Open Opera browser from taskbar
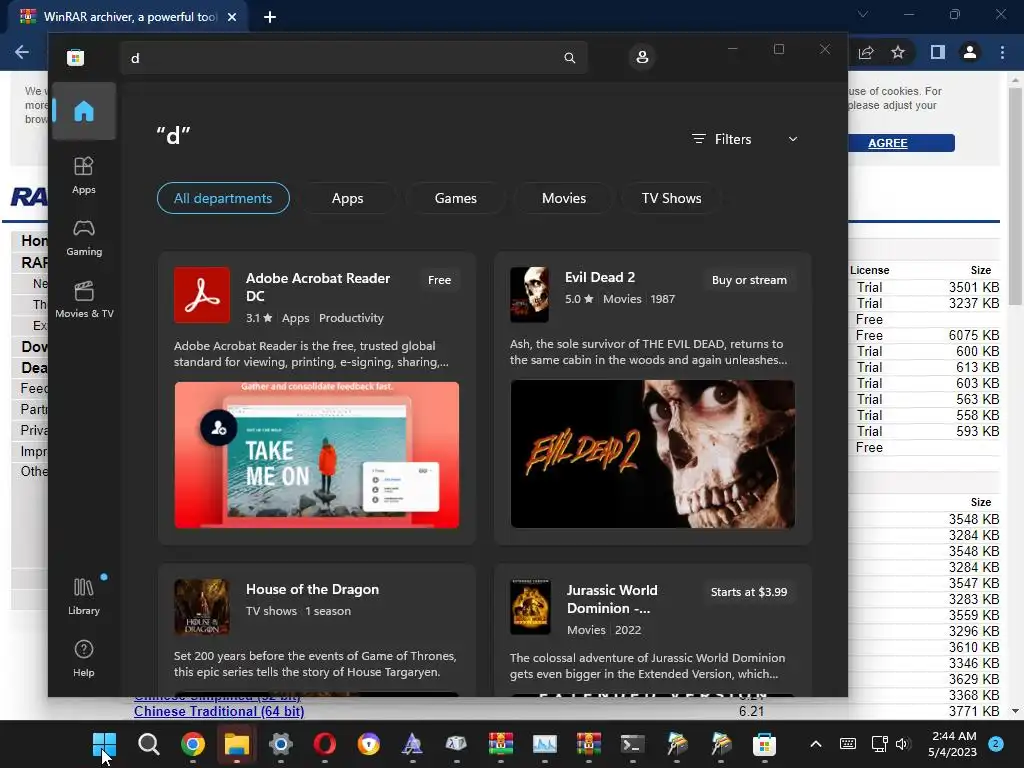Viewport: 1024px width, 768px height. pos(325,744)
